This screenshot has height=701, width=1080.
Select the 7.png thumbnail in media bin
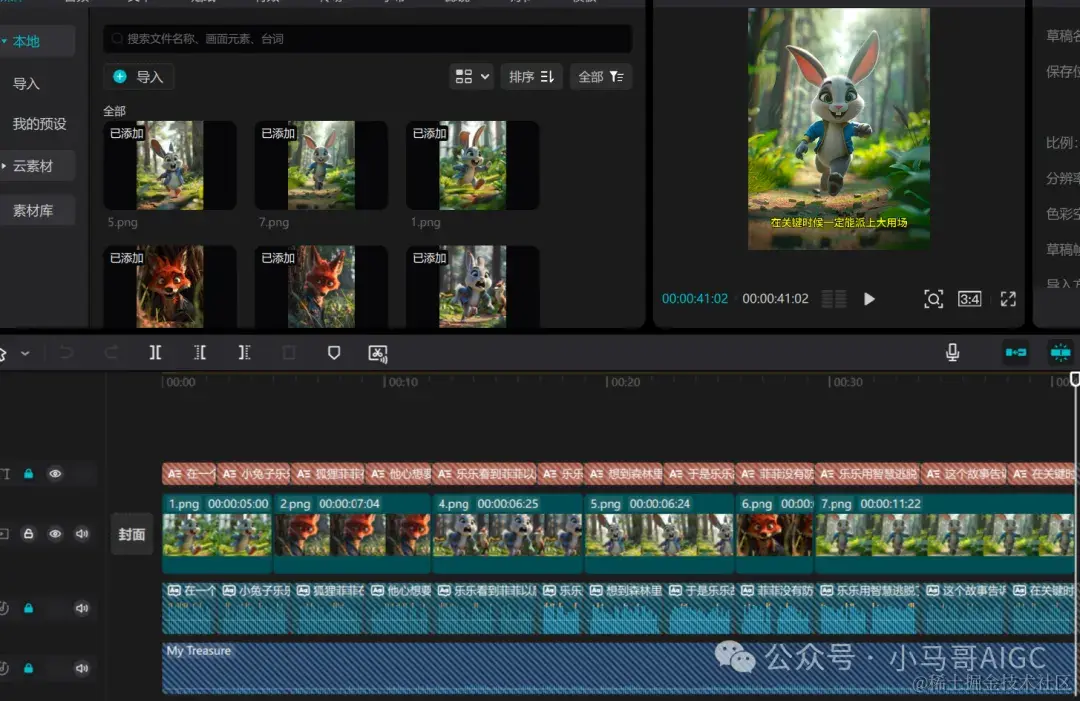[321, 165]
